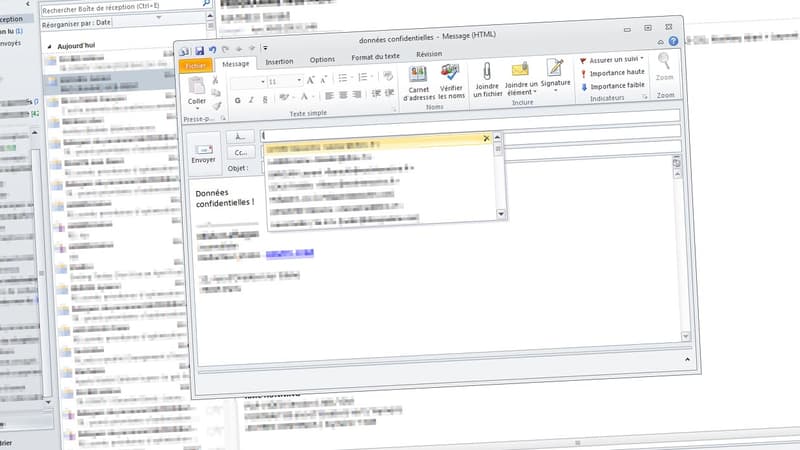This screenshot has height=450, width=800.
Task: Collapse the ribbon with the caret icon
Action: [x=661, y=42]
